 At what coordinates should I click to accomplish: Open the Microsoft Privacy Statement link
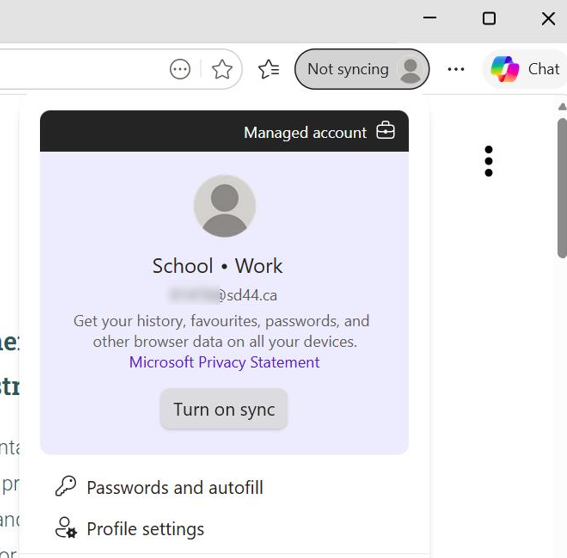224,362
